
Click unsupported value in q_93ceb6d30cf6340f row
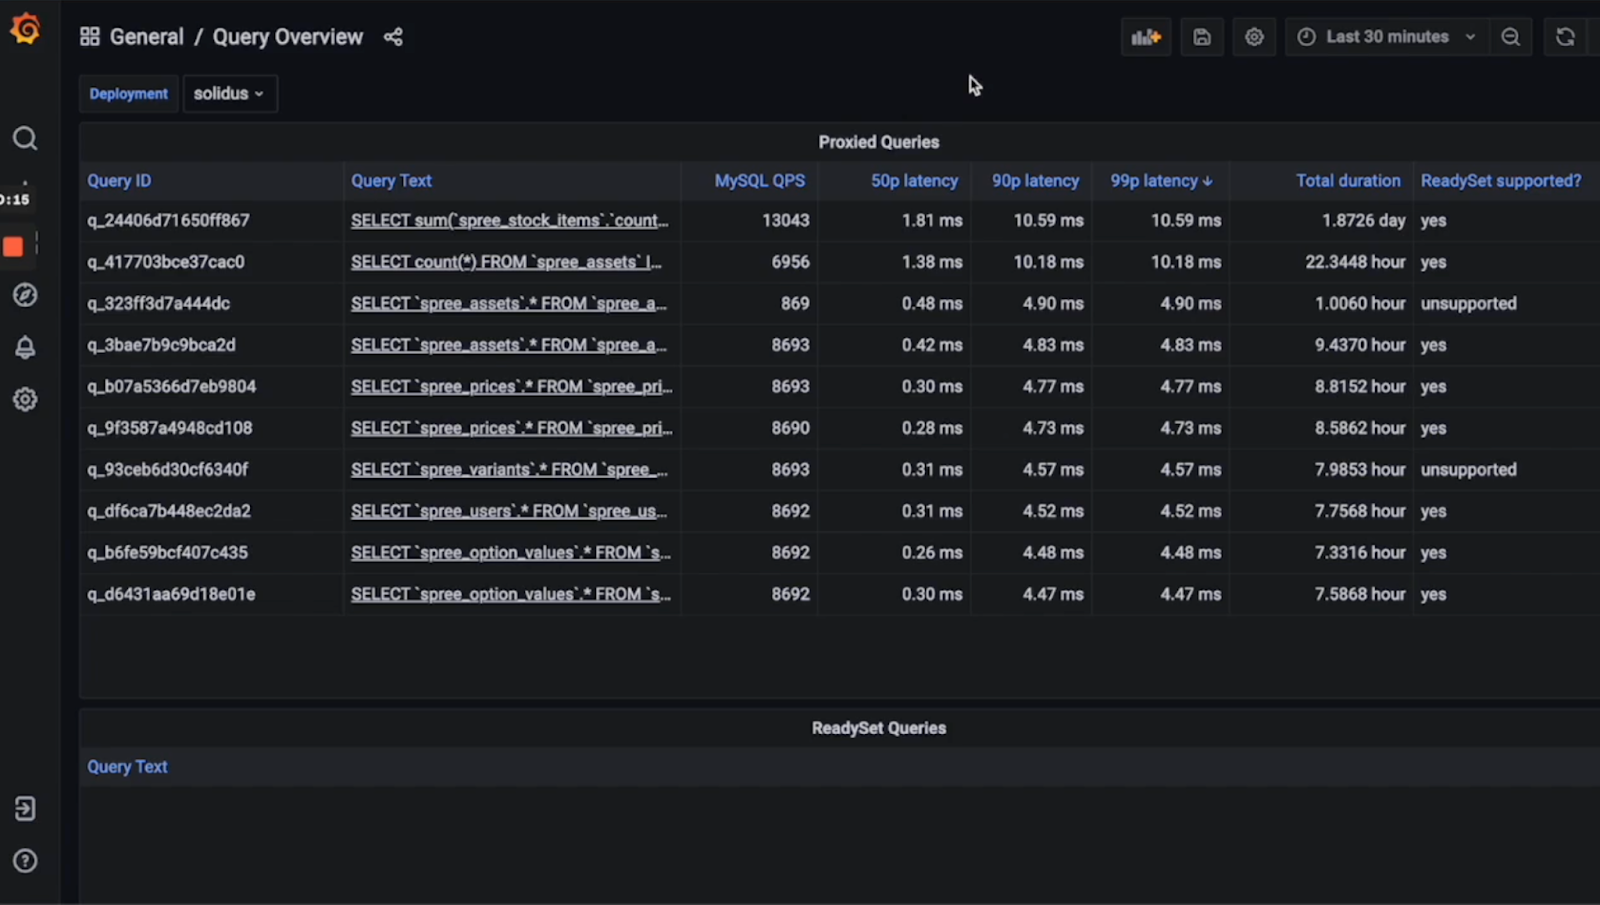[x=1468, y=469]
